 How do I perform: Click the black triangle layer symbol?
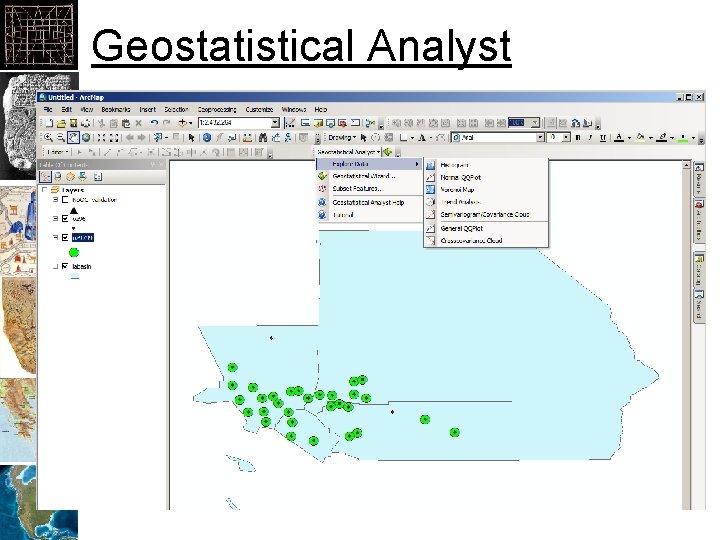(73, 211)
